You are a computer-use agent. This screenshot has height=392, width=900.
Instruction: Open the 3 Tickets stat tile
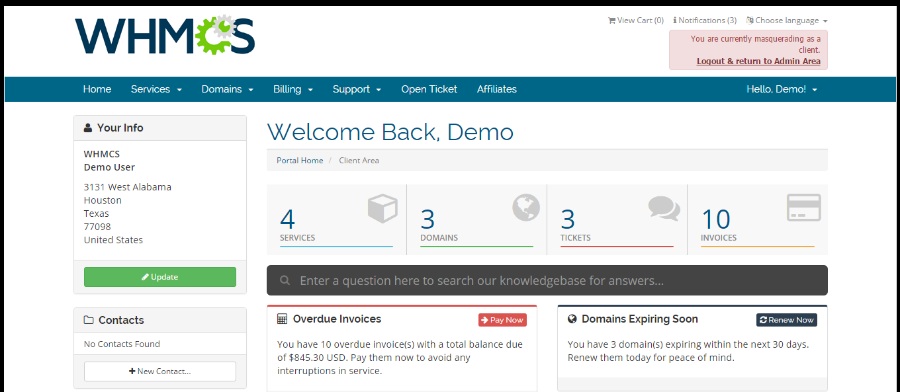[617, 220]
